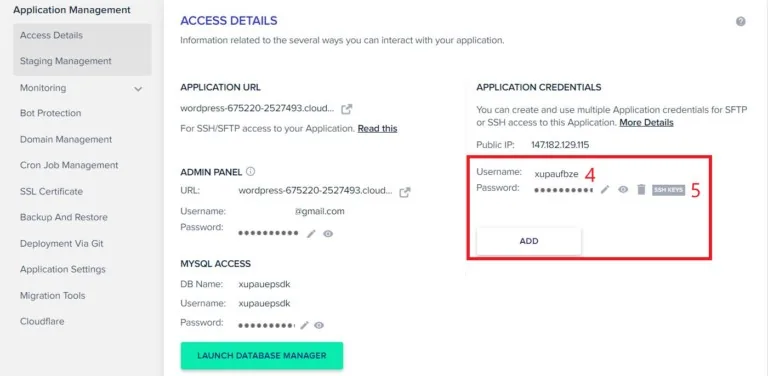Open the Monitoring sidebar item

click(43, 88)
